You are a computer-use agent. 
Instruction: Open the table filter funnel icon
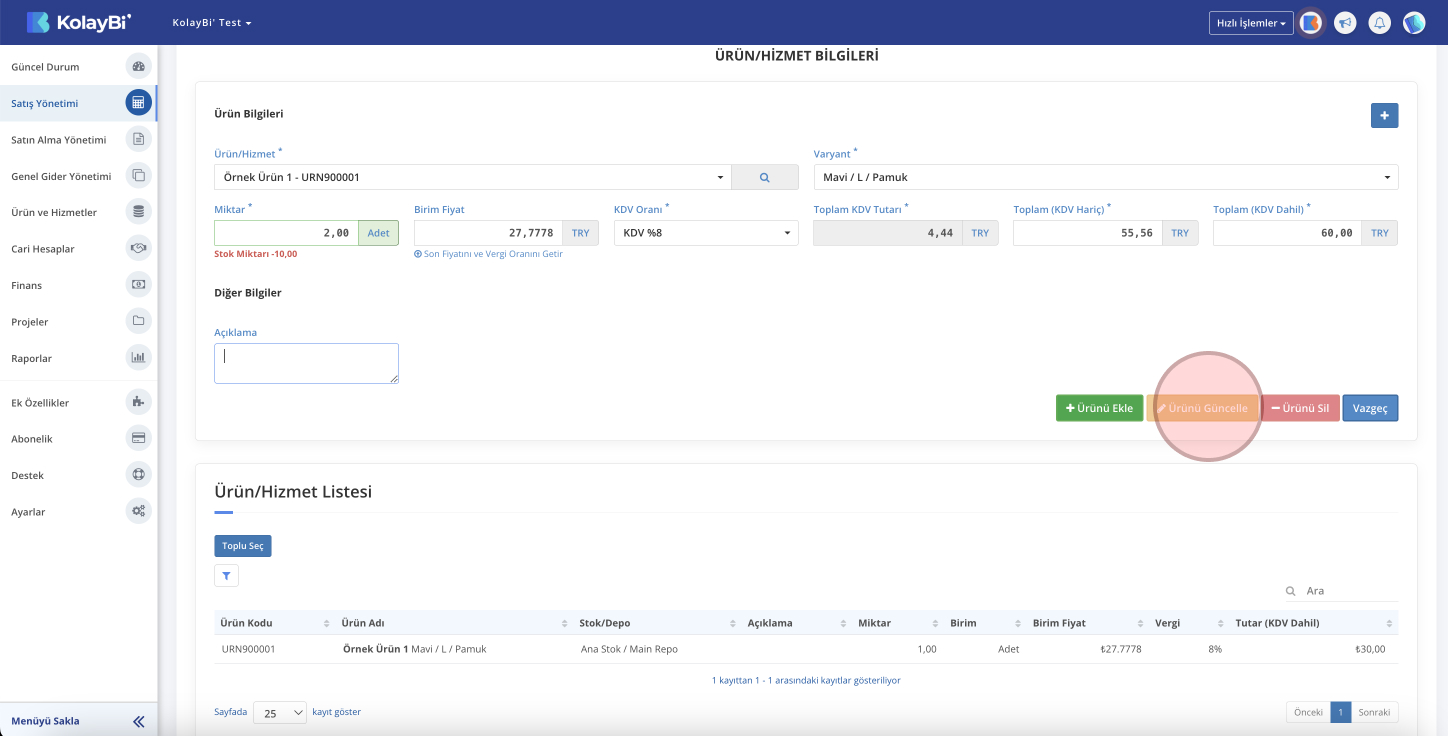click(x=226, y=576)
